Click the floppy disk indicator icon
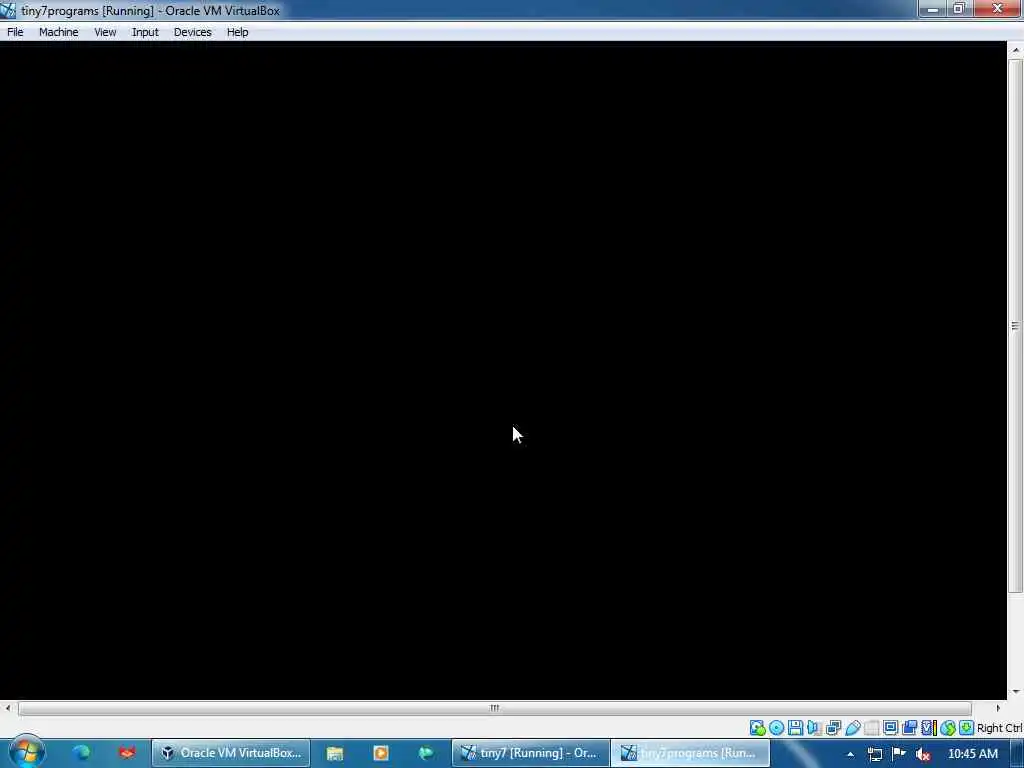Viewport: 1024px width, 768px height. pos(795,728)
